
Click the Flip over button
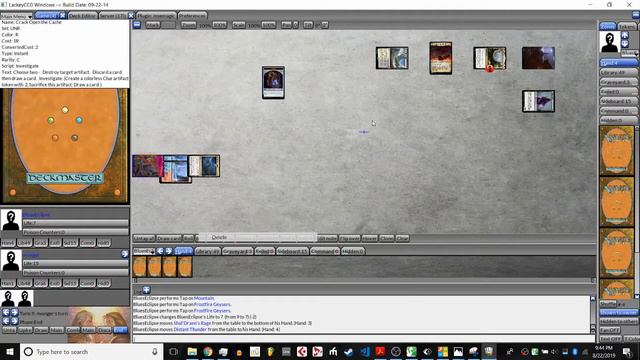point(349,238)
